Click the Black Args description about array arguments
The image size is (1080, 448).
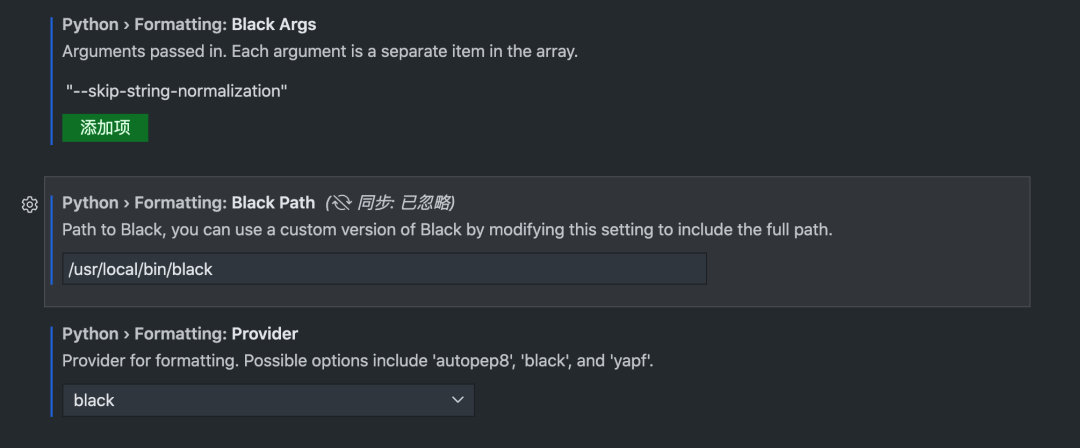coord(320,51)
